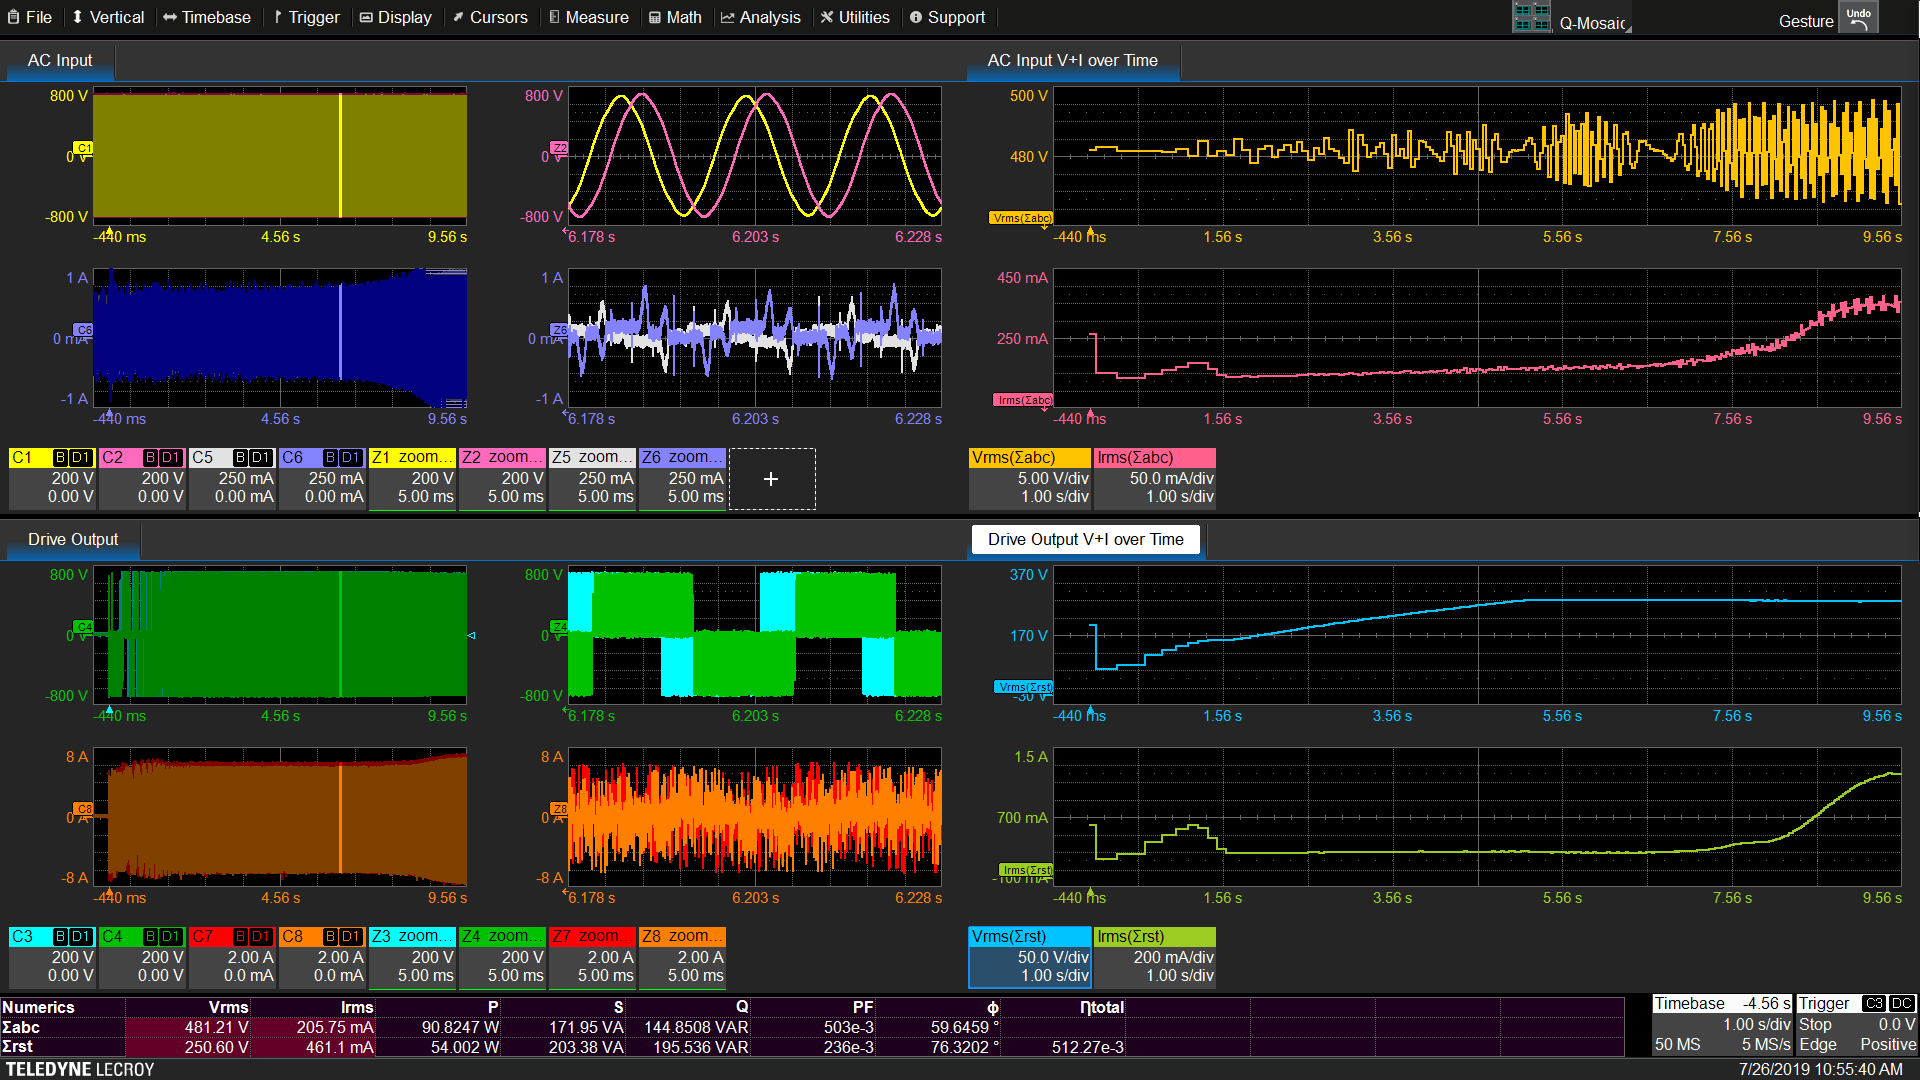This screenshot has width=1920, height=1080.
Task: Open the Timebase descriptor box
Action: [1720, 1025]
